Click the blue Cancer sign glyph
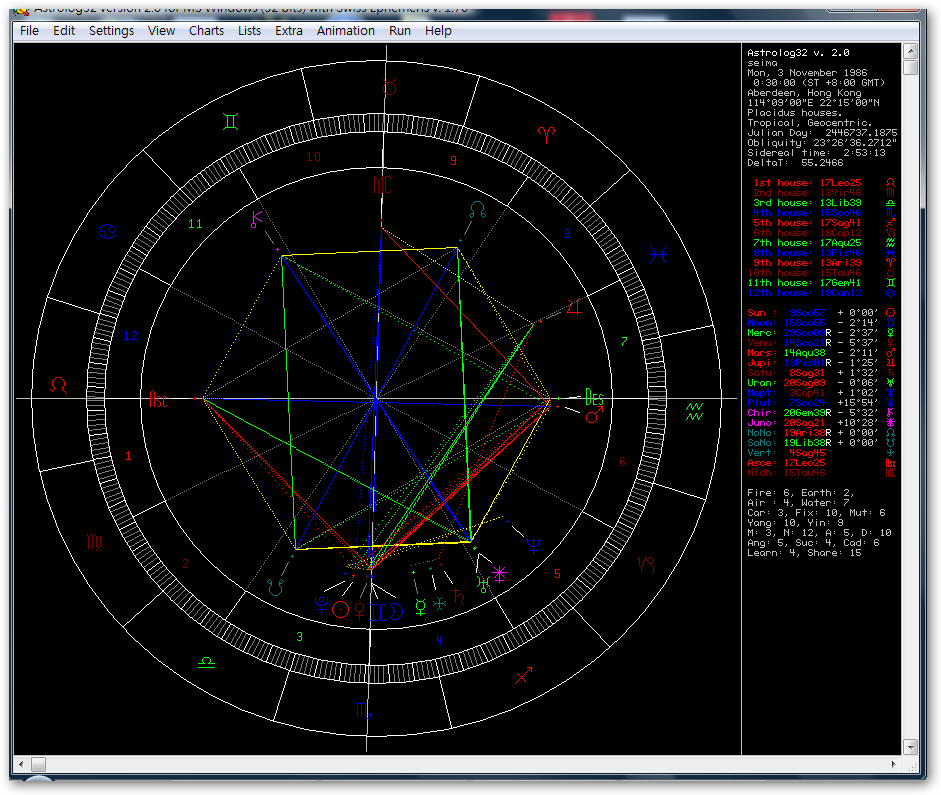Image resolution: width=941 pixels, height=795 pixels. click(107, 233)
